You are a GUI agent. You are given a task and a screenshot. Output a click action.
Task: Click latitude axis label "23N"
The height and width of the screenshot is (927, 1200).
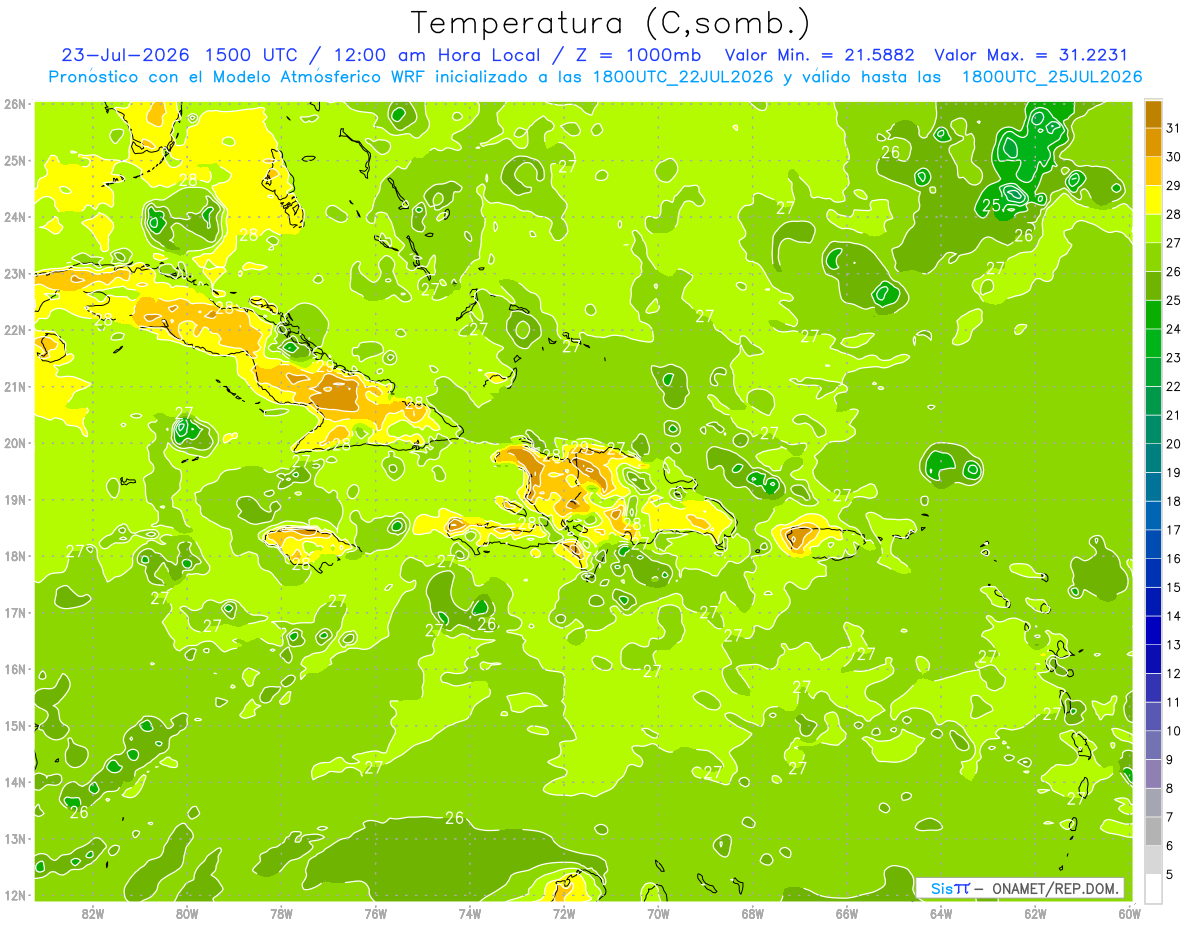(x=15, y=273)
